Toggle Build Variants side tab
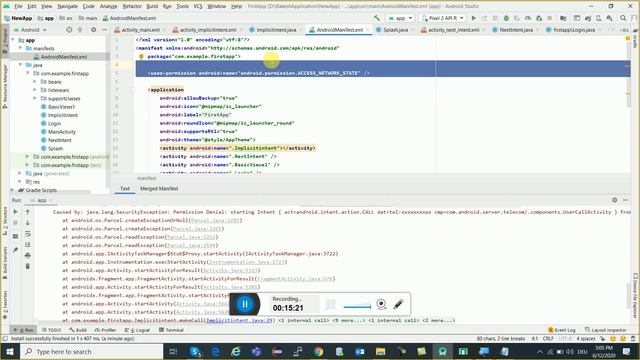 5,263
